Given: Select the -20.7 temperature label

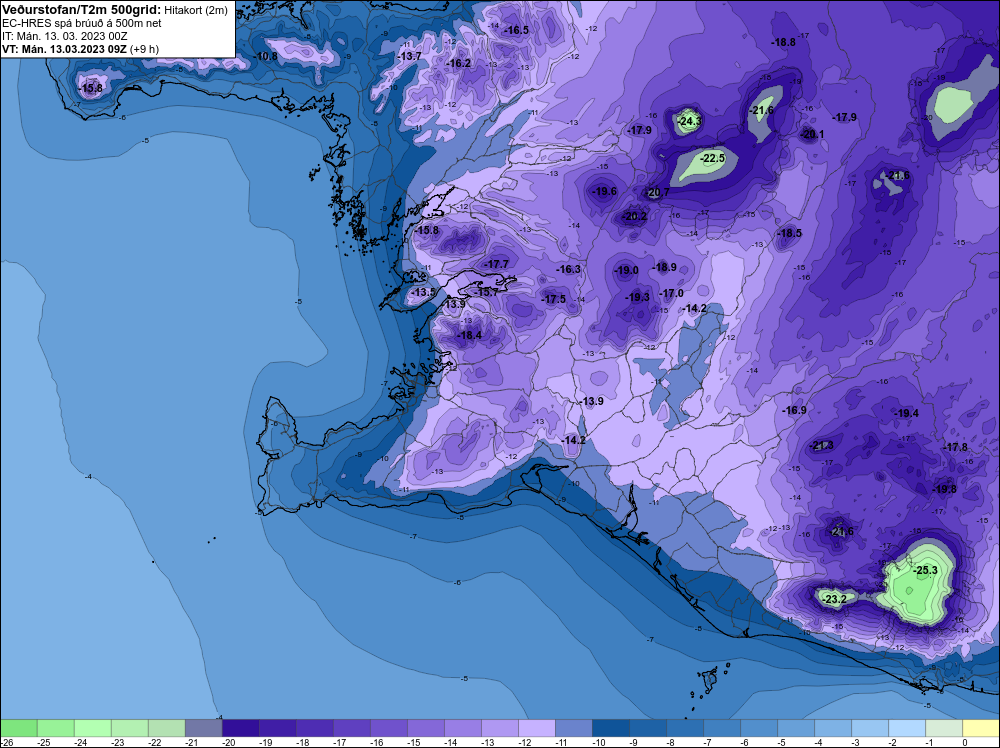Looking at the screenshot, I should [x=658, y=193].
